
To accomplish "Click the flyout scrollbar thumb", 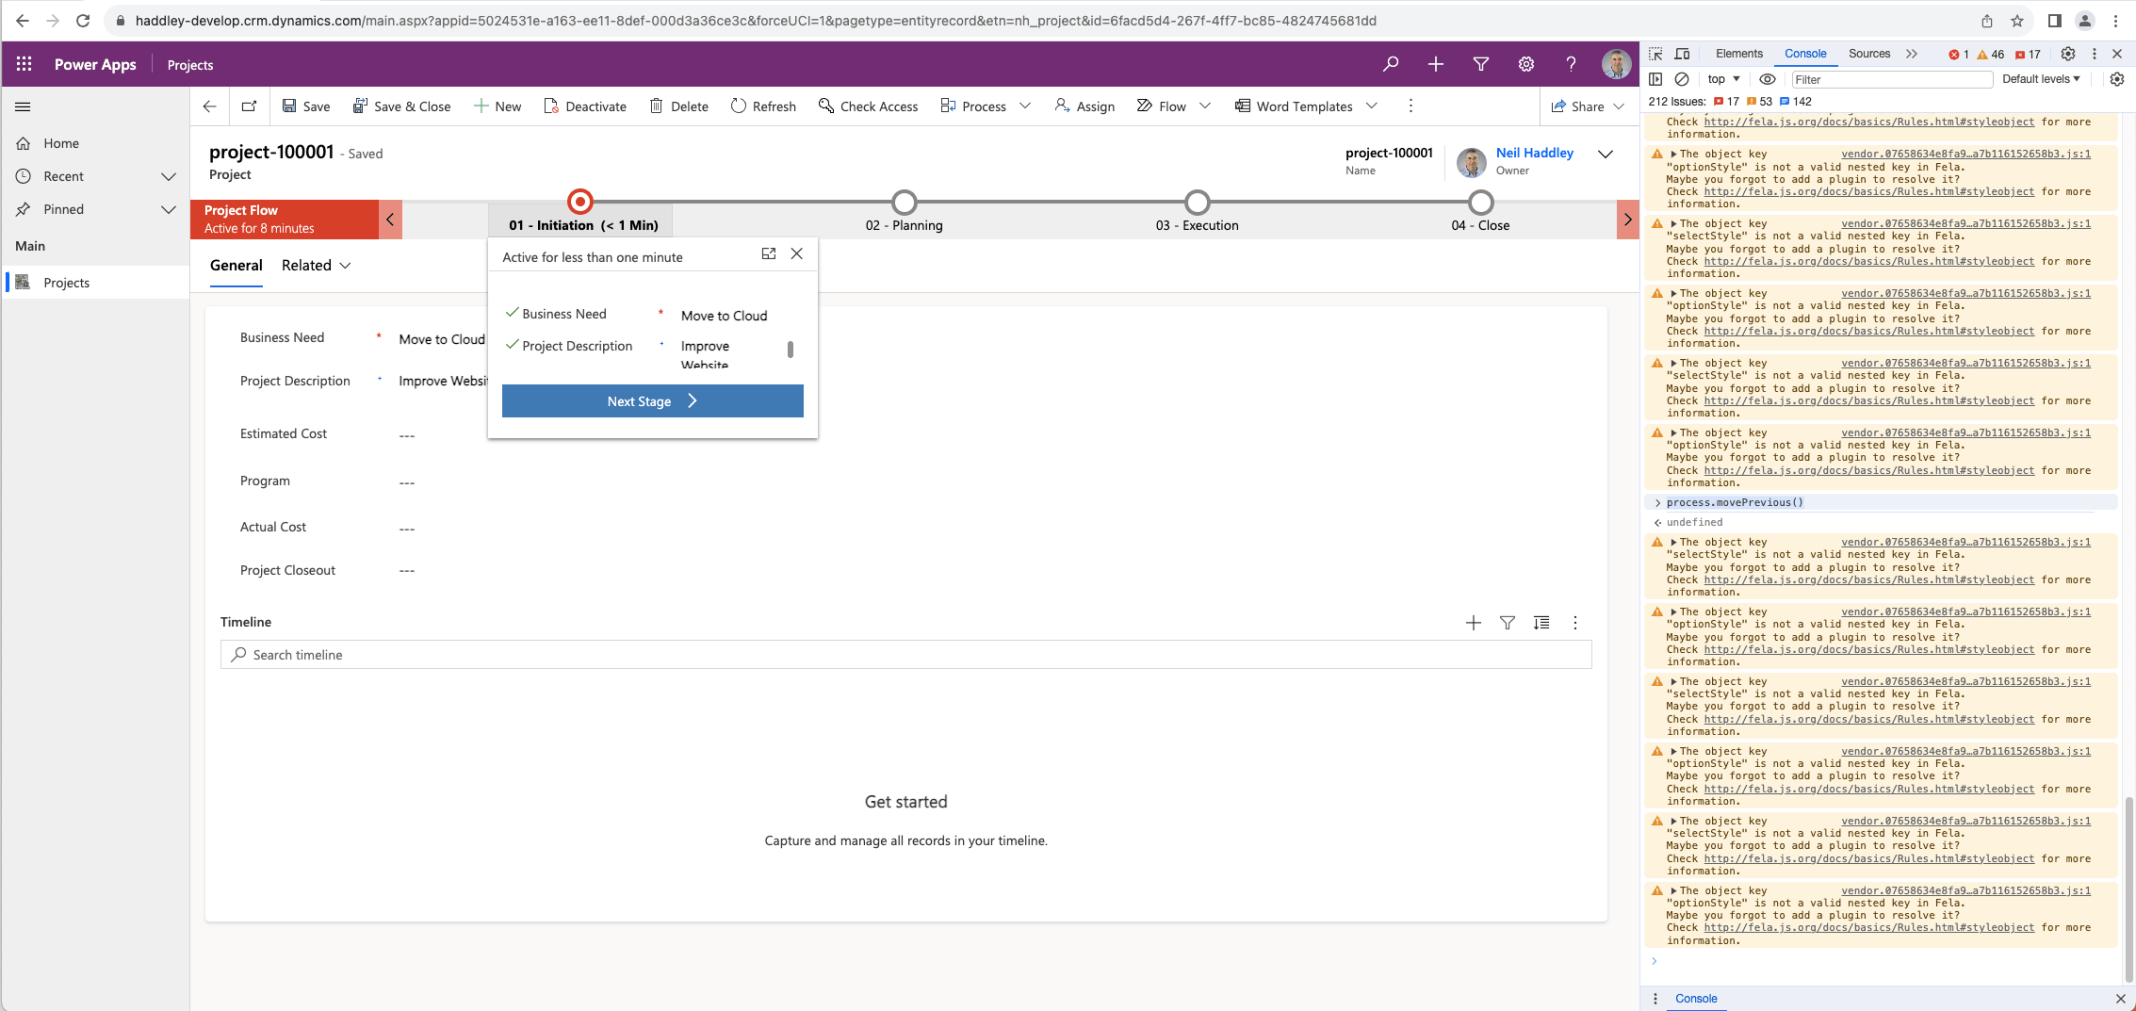I will coord(790,349).
